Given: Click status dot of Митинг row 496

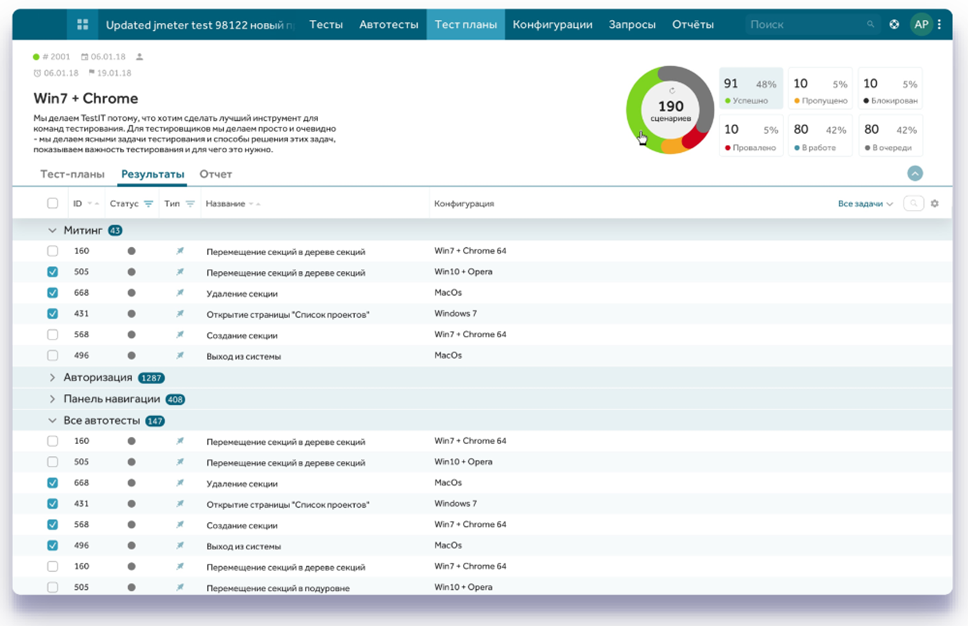Looking at the screenshot, I should (131, 356).
